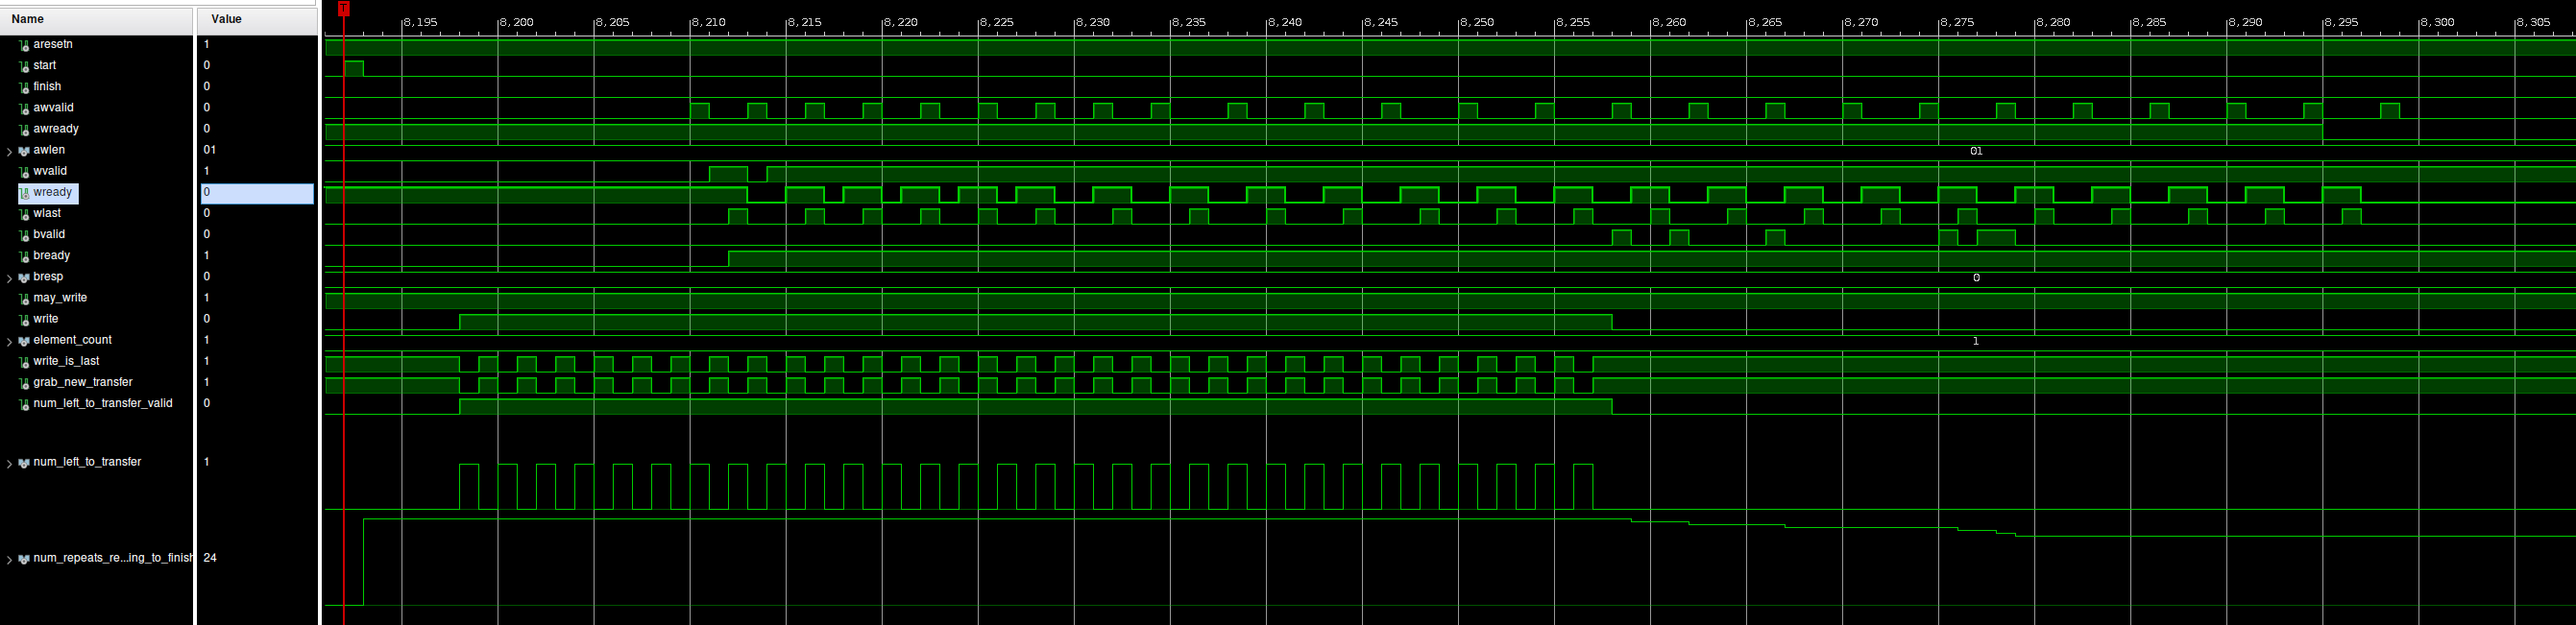Click the wlast signal icon
2576x625 pixels.
pos(24,214)
